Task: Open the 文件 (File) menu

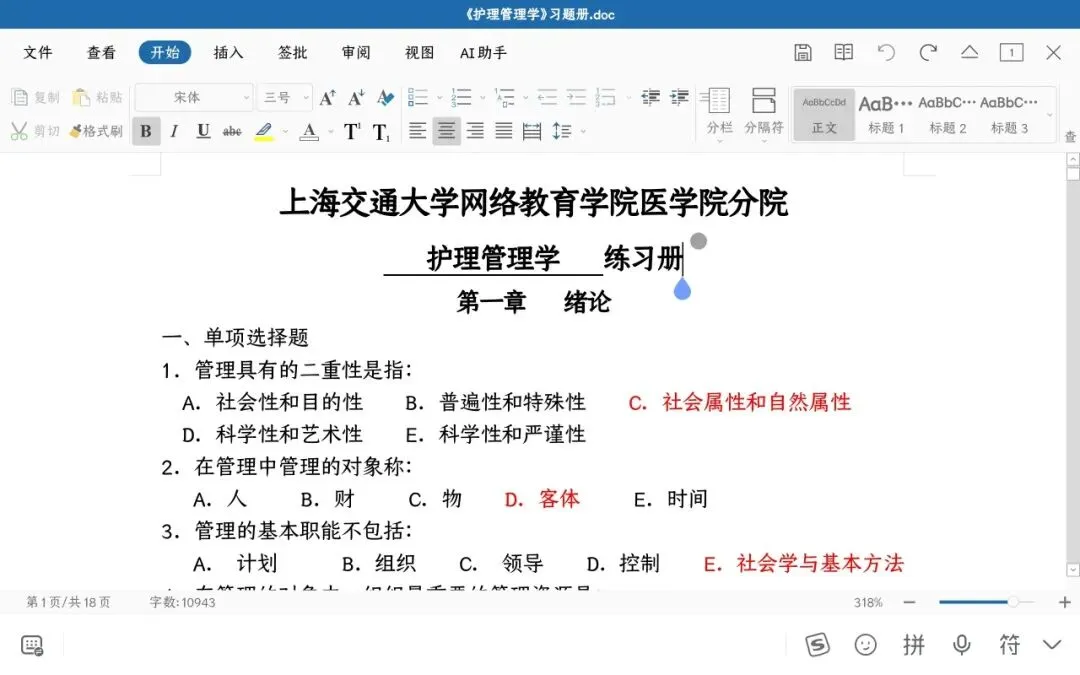Action: point(37,52)
